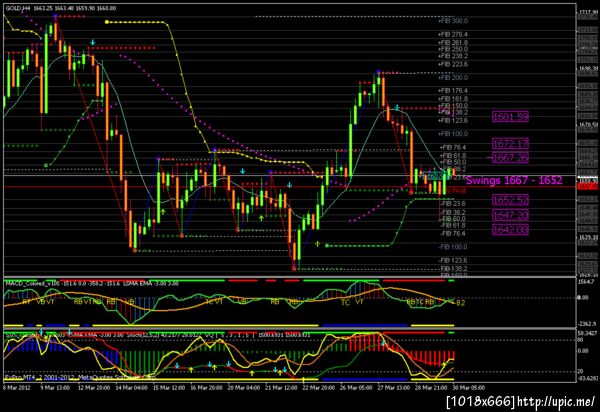Select the 1652.52 magenta price box
This screenshot has width=600, height=412.
(x=510, y=200)
